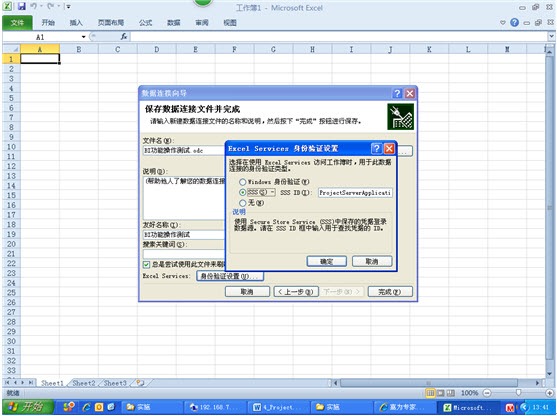Click the zoom in plus button

click(x=550, y=393)
